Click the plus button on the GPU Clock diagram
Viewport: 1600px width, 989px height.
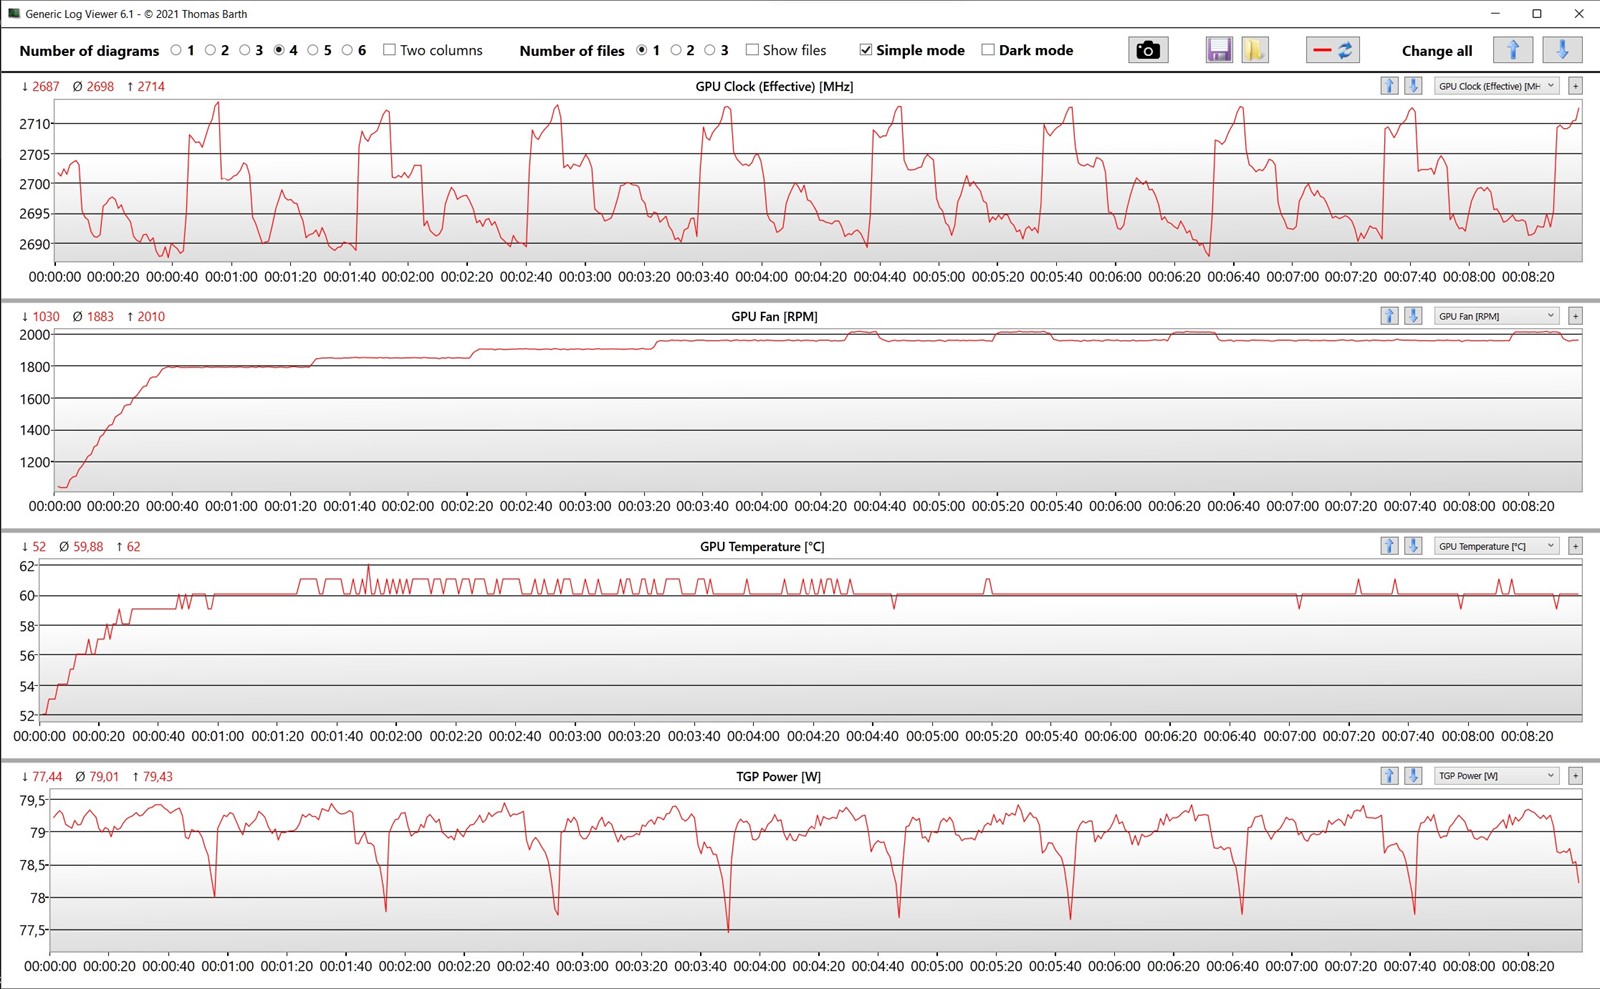[x=1575, y=86]
